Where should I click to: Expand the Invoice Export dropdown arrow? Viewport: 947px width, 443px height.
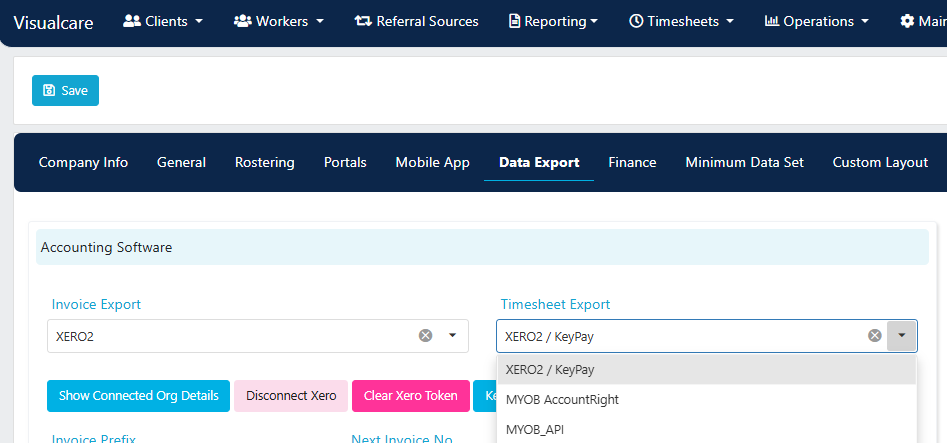click(x=452, y=335)
